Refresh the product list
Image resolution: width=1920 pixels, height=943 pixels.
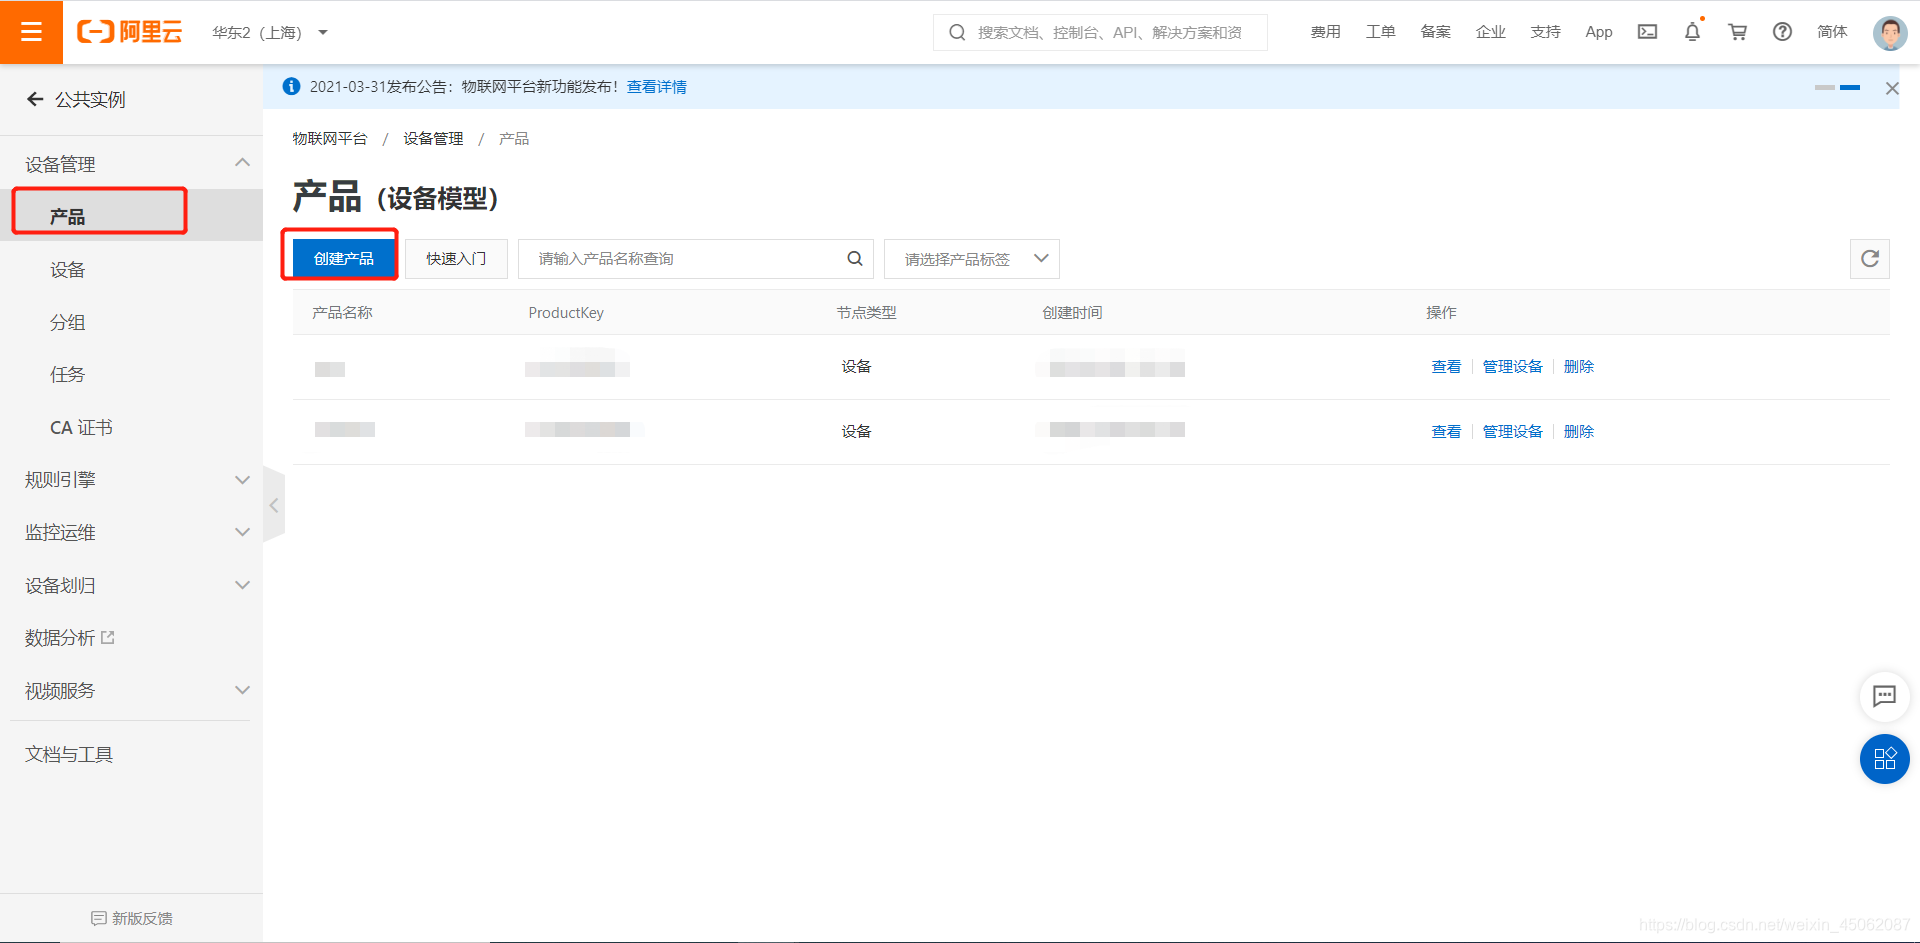coord(1869,259)
